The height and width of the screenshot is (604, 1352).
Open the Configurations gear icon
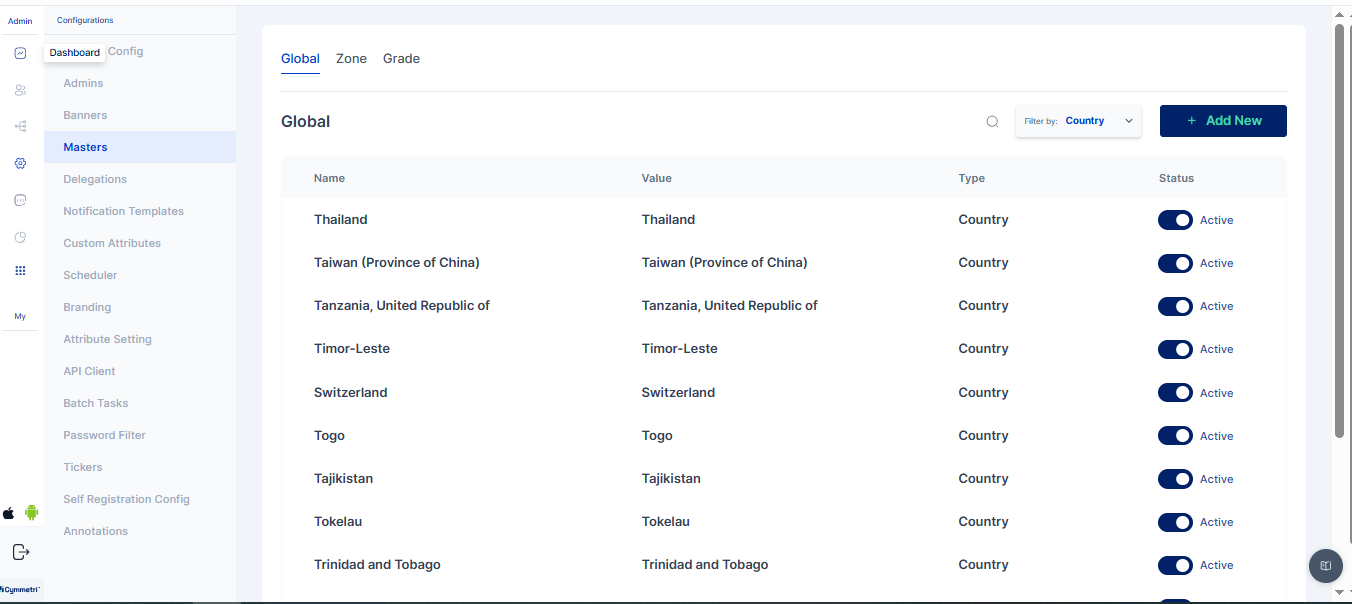click(20, 163)
